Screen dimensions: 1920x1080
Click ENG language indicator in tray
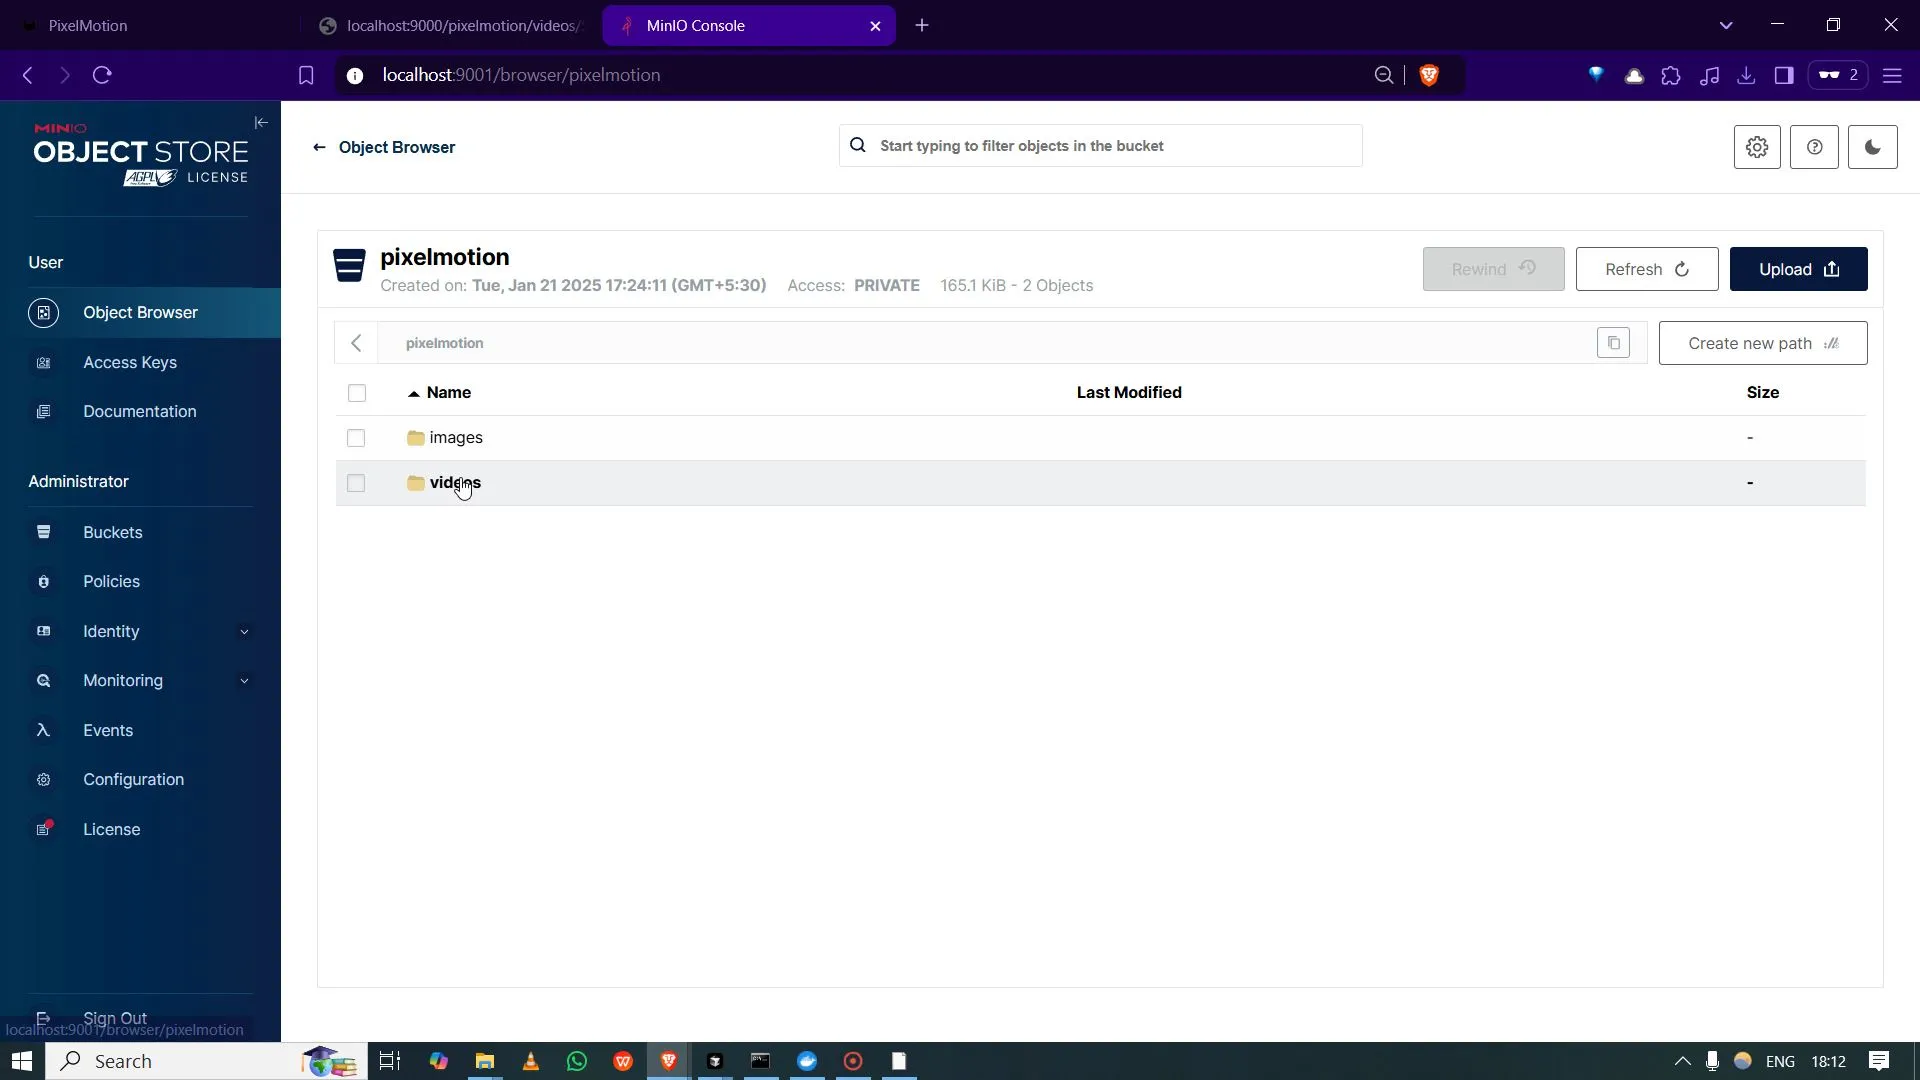(x=1780, y=1061)
